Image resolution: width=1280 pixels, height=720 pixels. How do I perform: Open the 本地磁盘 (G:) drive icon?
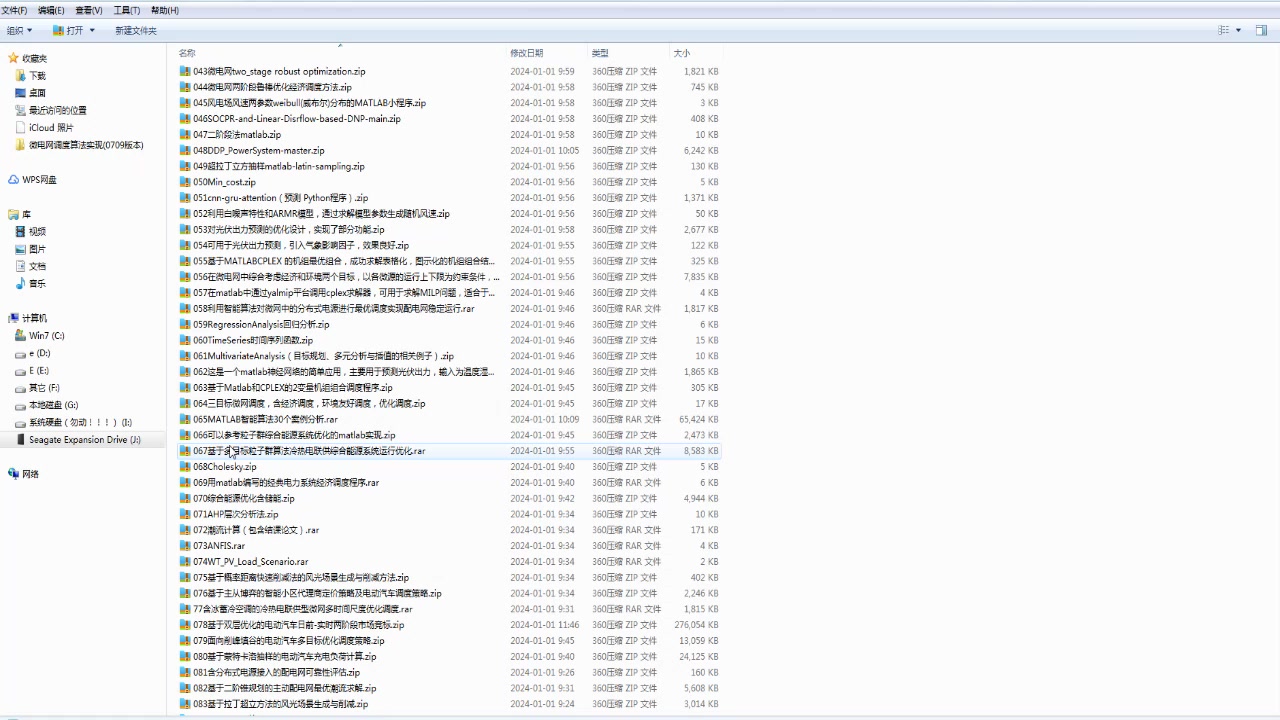click(21, 405)
